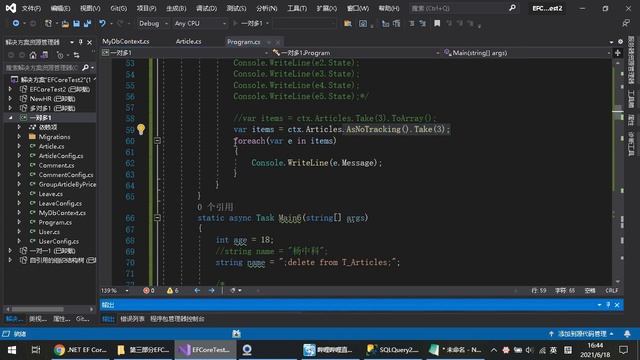Image resolution: width=640 pixels, height=360 pixels.
Task: Open the 工具(T) menu
Action: click(297, 8)
